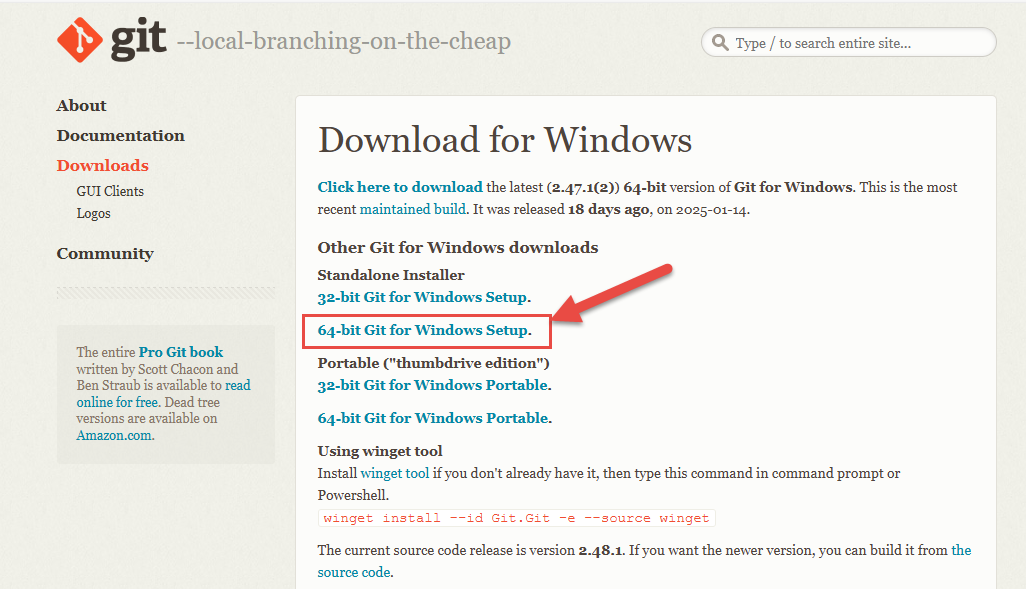
Task: Open the Pro Git book link
Action: pyautogui.click(x=181, y=352)
